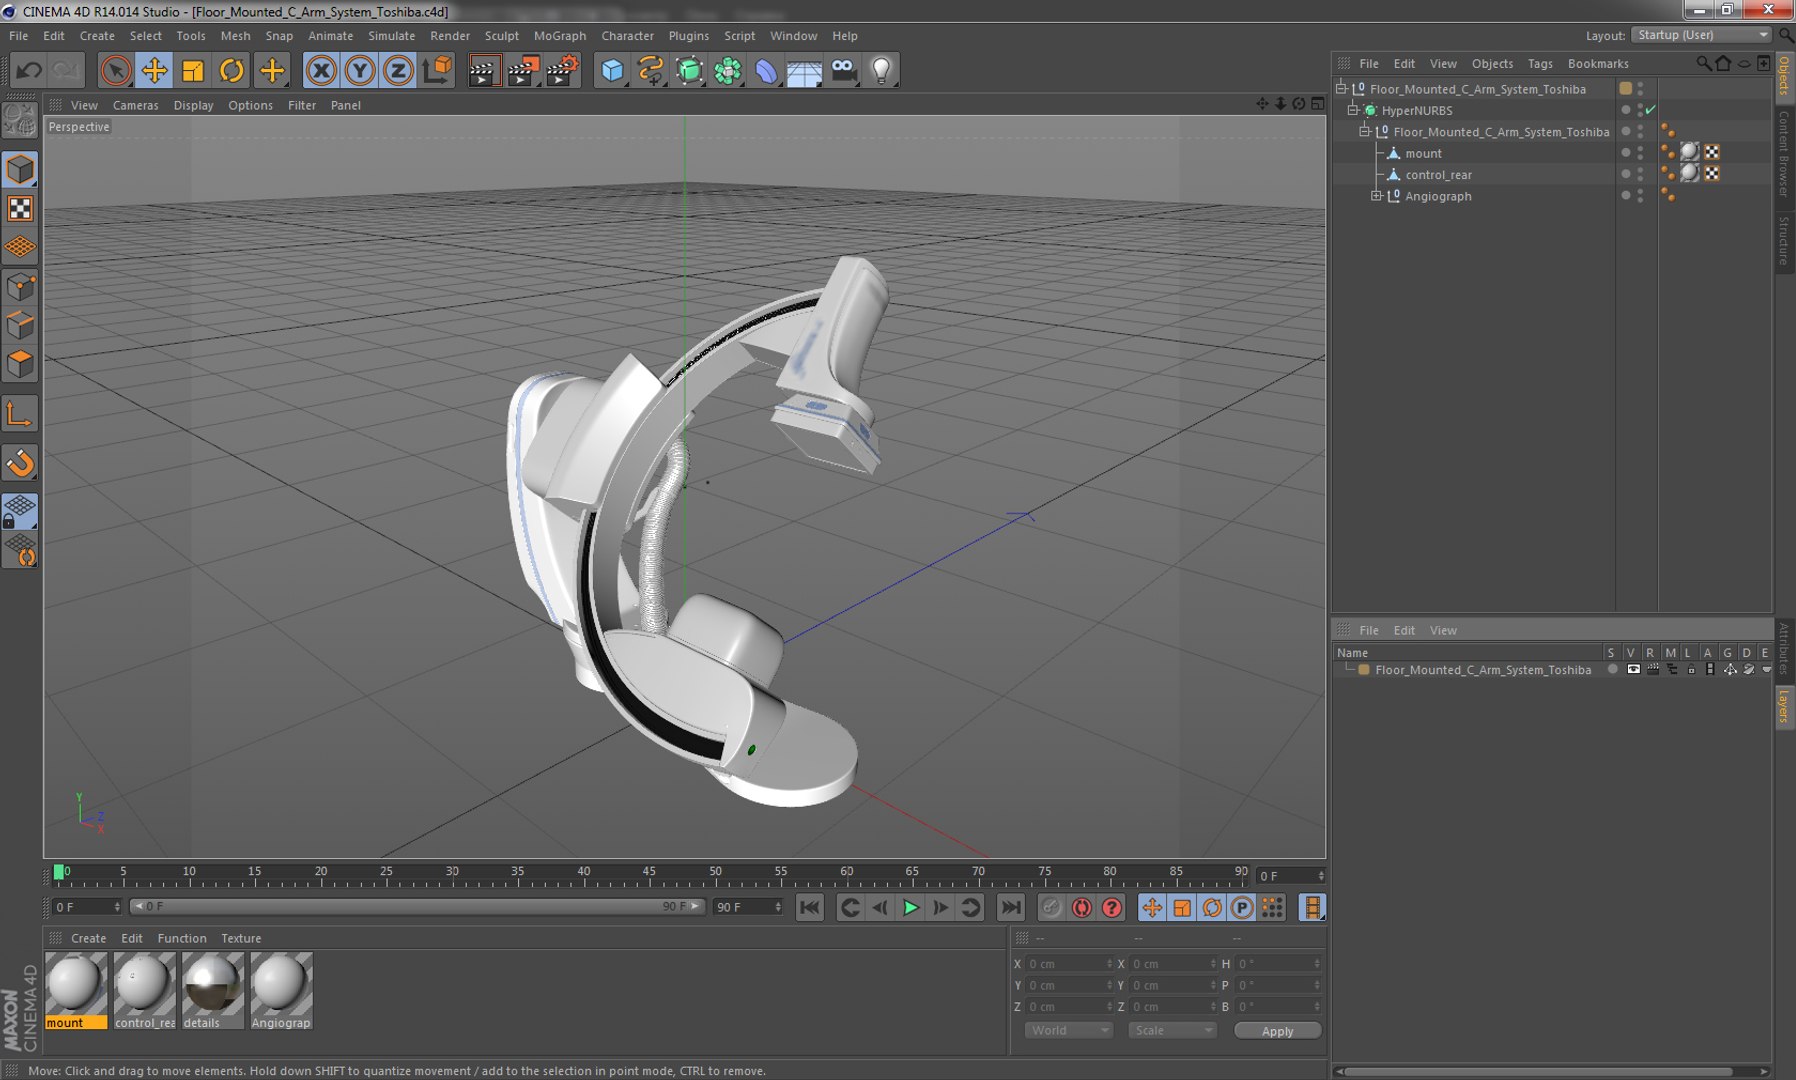Go to end of animation
This screenshot has height=1080, width=1796.
pos(1011,908)
